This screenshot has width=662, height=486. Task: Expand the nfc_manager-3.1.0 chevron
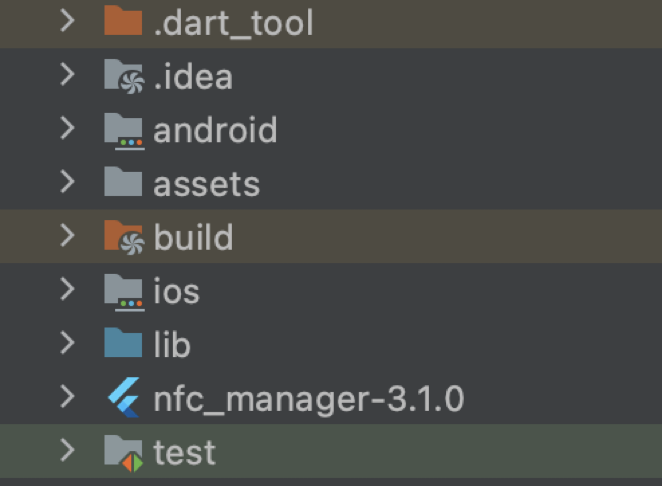(x=67, y=399)
